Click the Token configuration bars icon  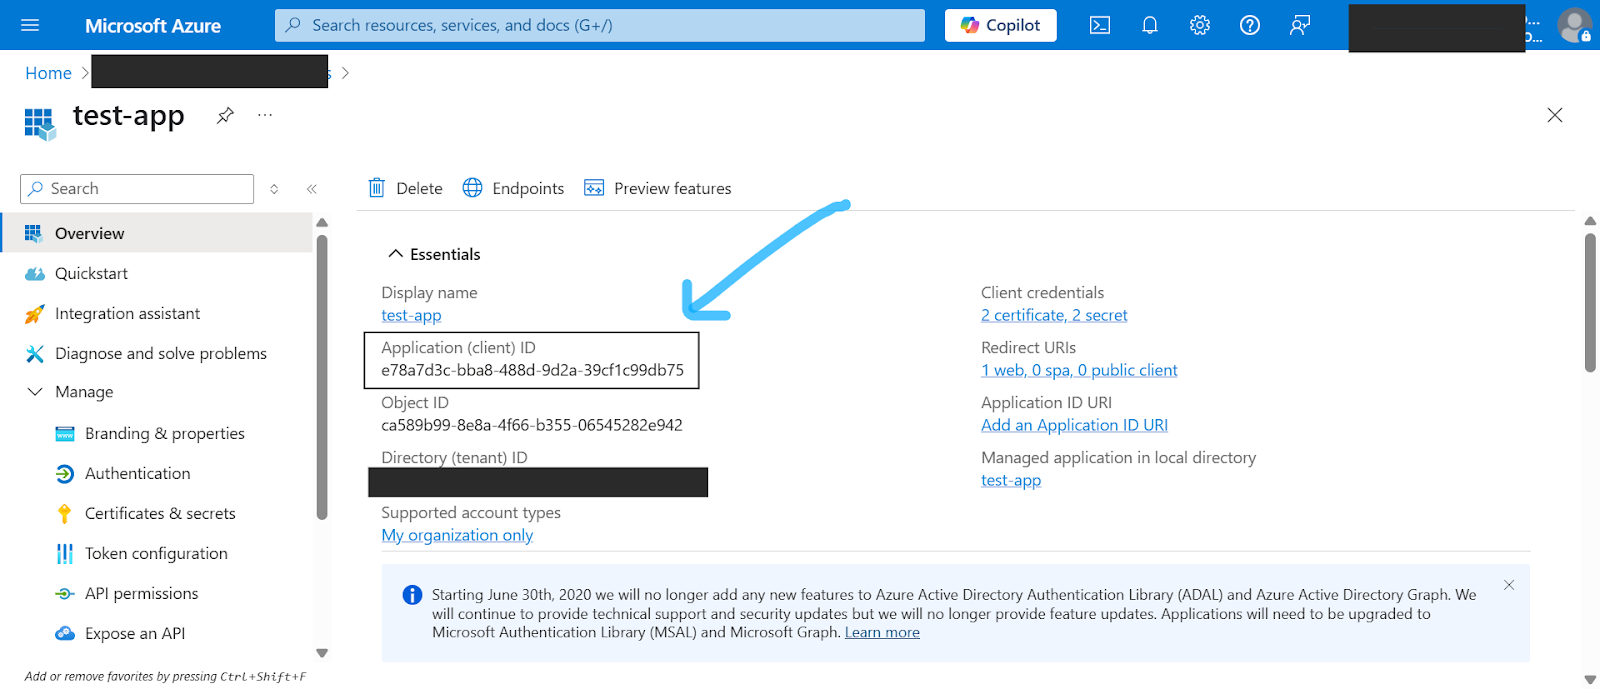(x=65, y=554)
